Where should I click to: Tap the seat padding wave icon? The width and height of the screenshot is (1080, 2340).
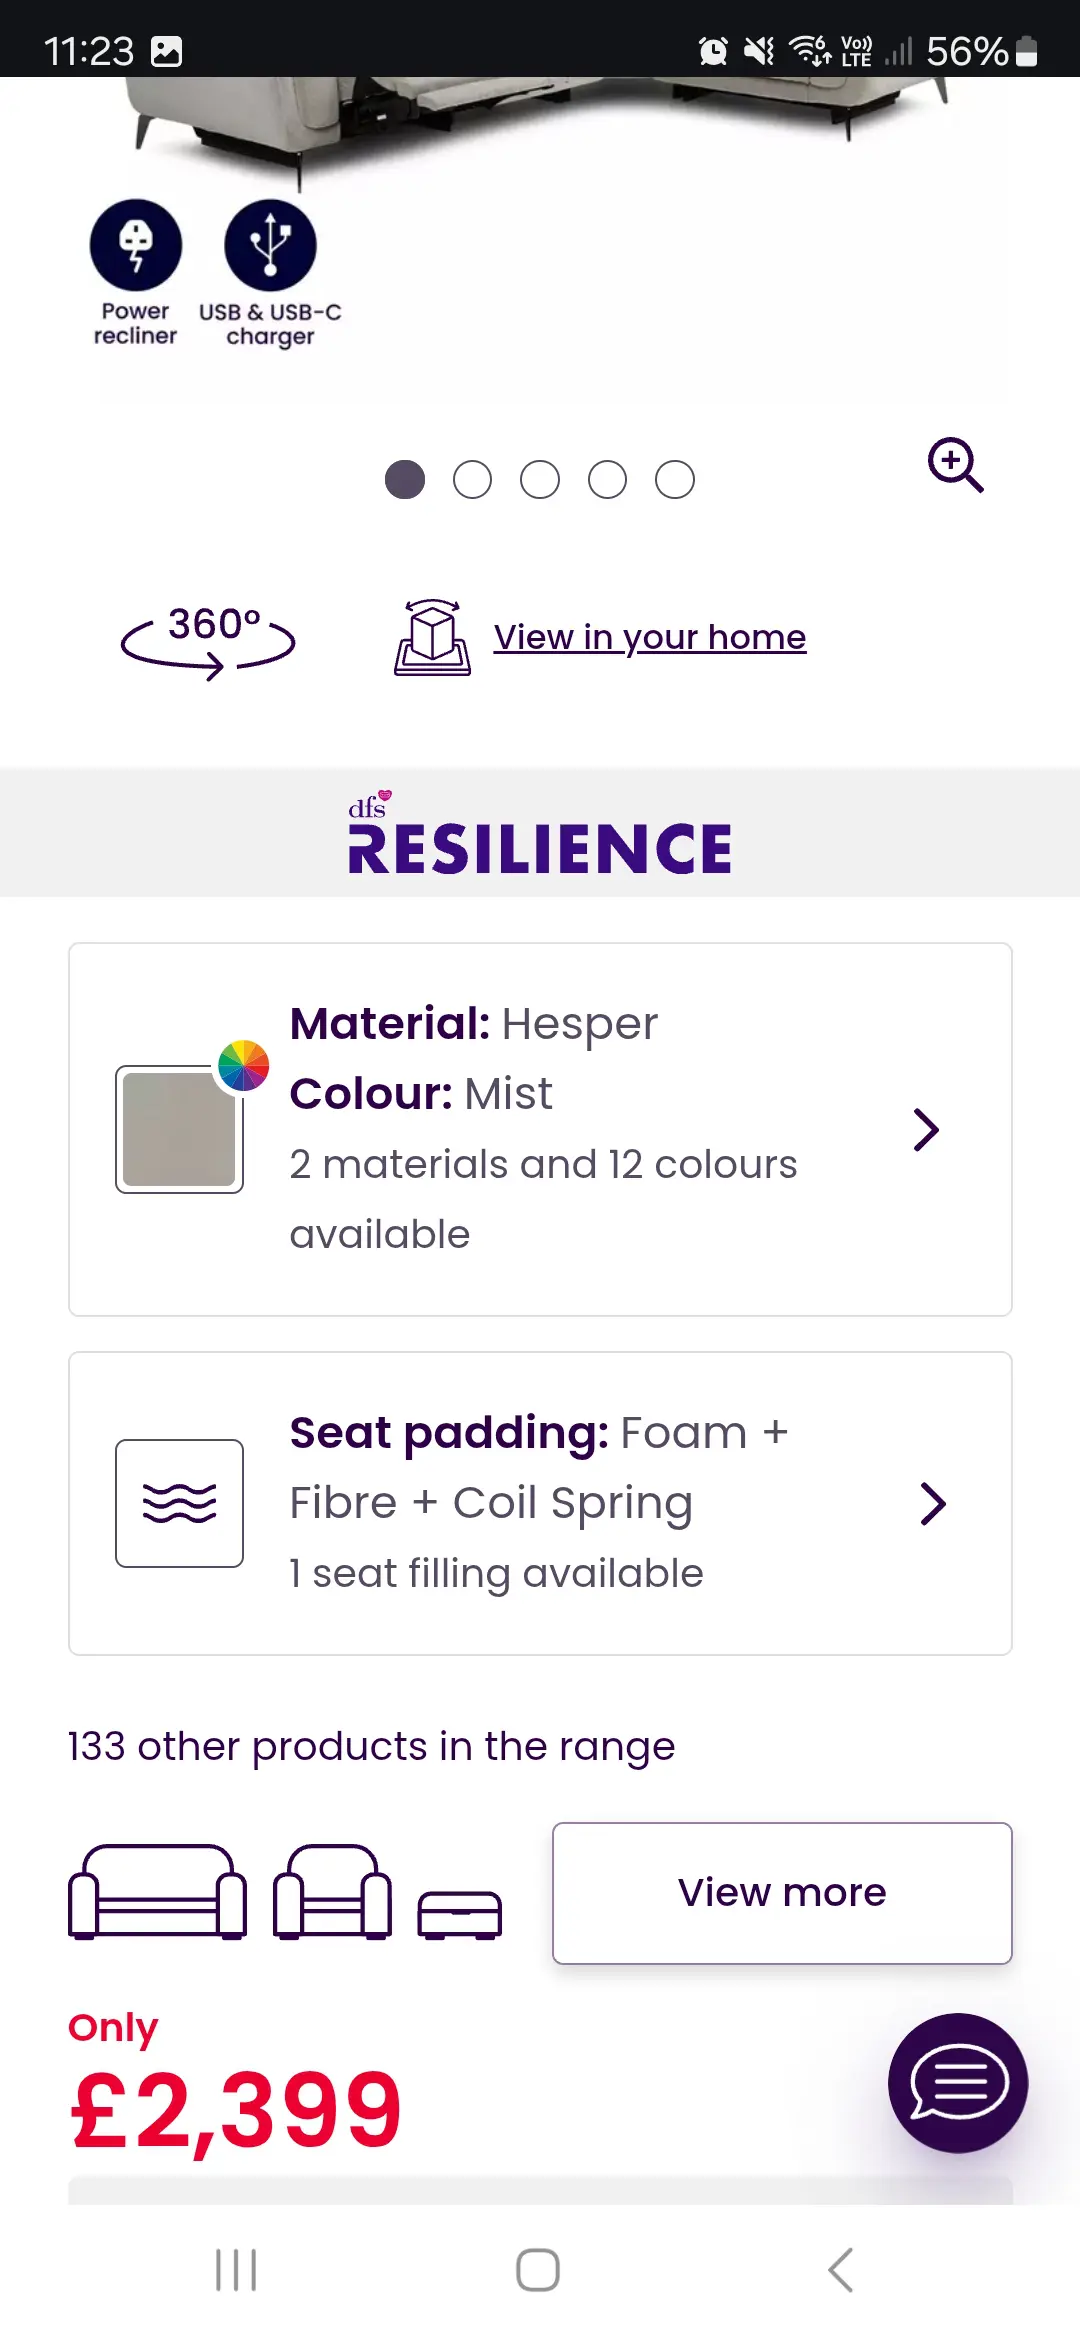tap(179, 1503)
